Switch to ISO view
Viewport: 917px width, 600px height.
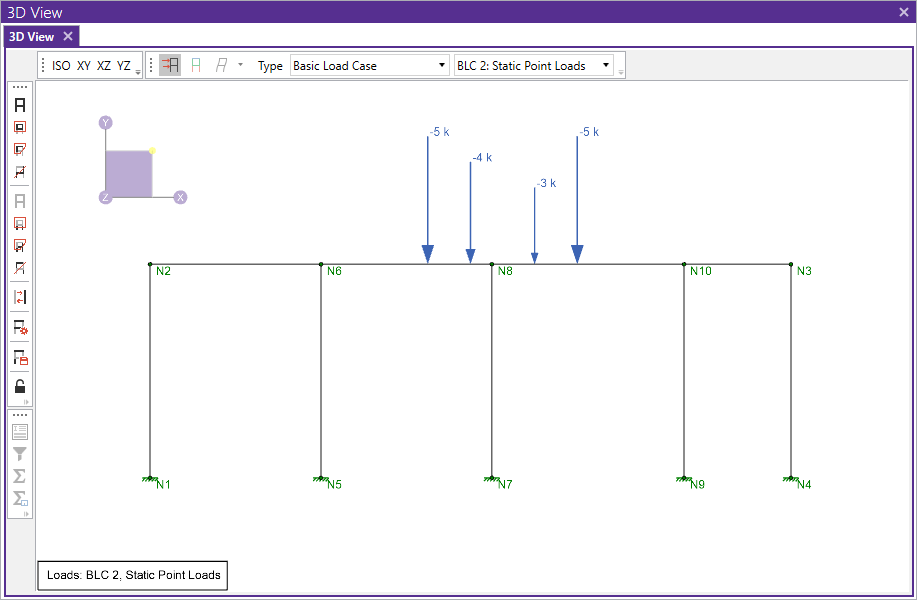pyautogui.click(x=62, y=66)
